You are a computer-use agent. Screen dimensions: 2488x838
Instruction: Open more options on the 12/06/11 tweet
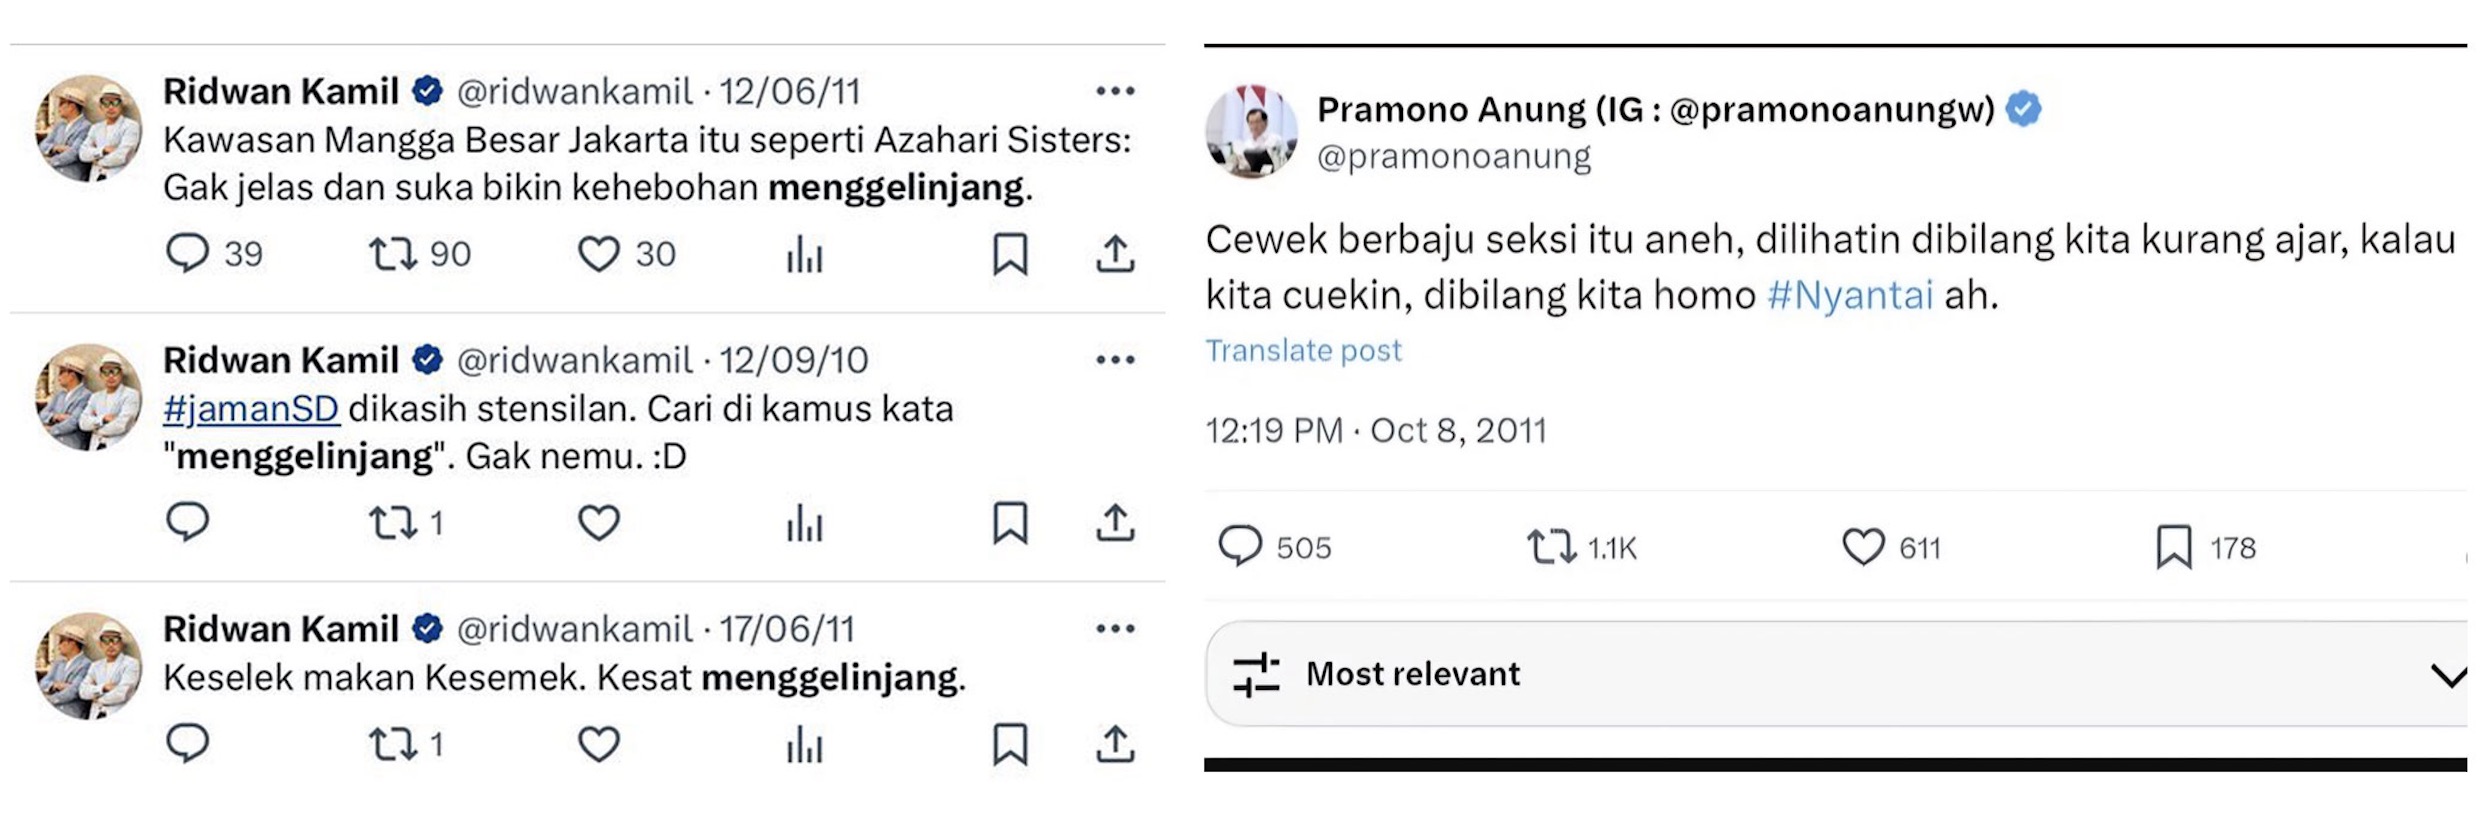1115,91
